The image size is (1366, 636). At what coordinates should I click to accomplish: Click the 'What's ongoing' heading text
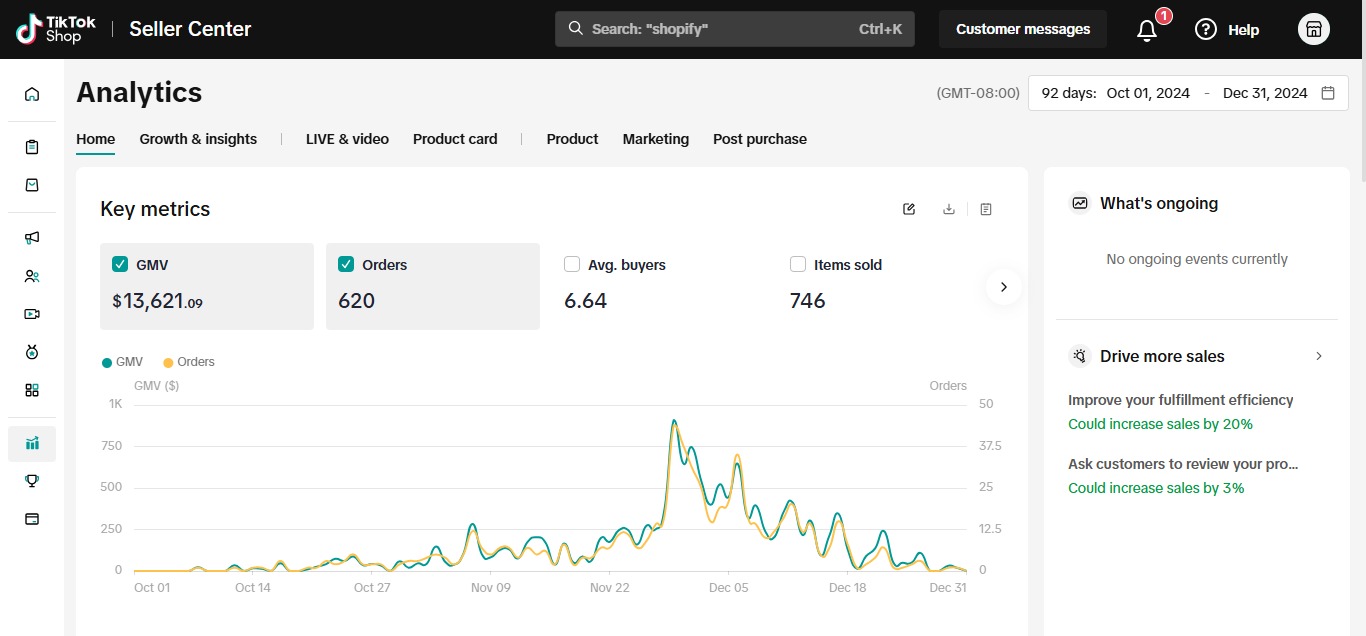[1159, 203]
